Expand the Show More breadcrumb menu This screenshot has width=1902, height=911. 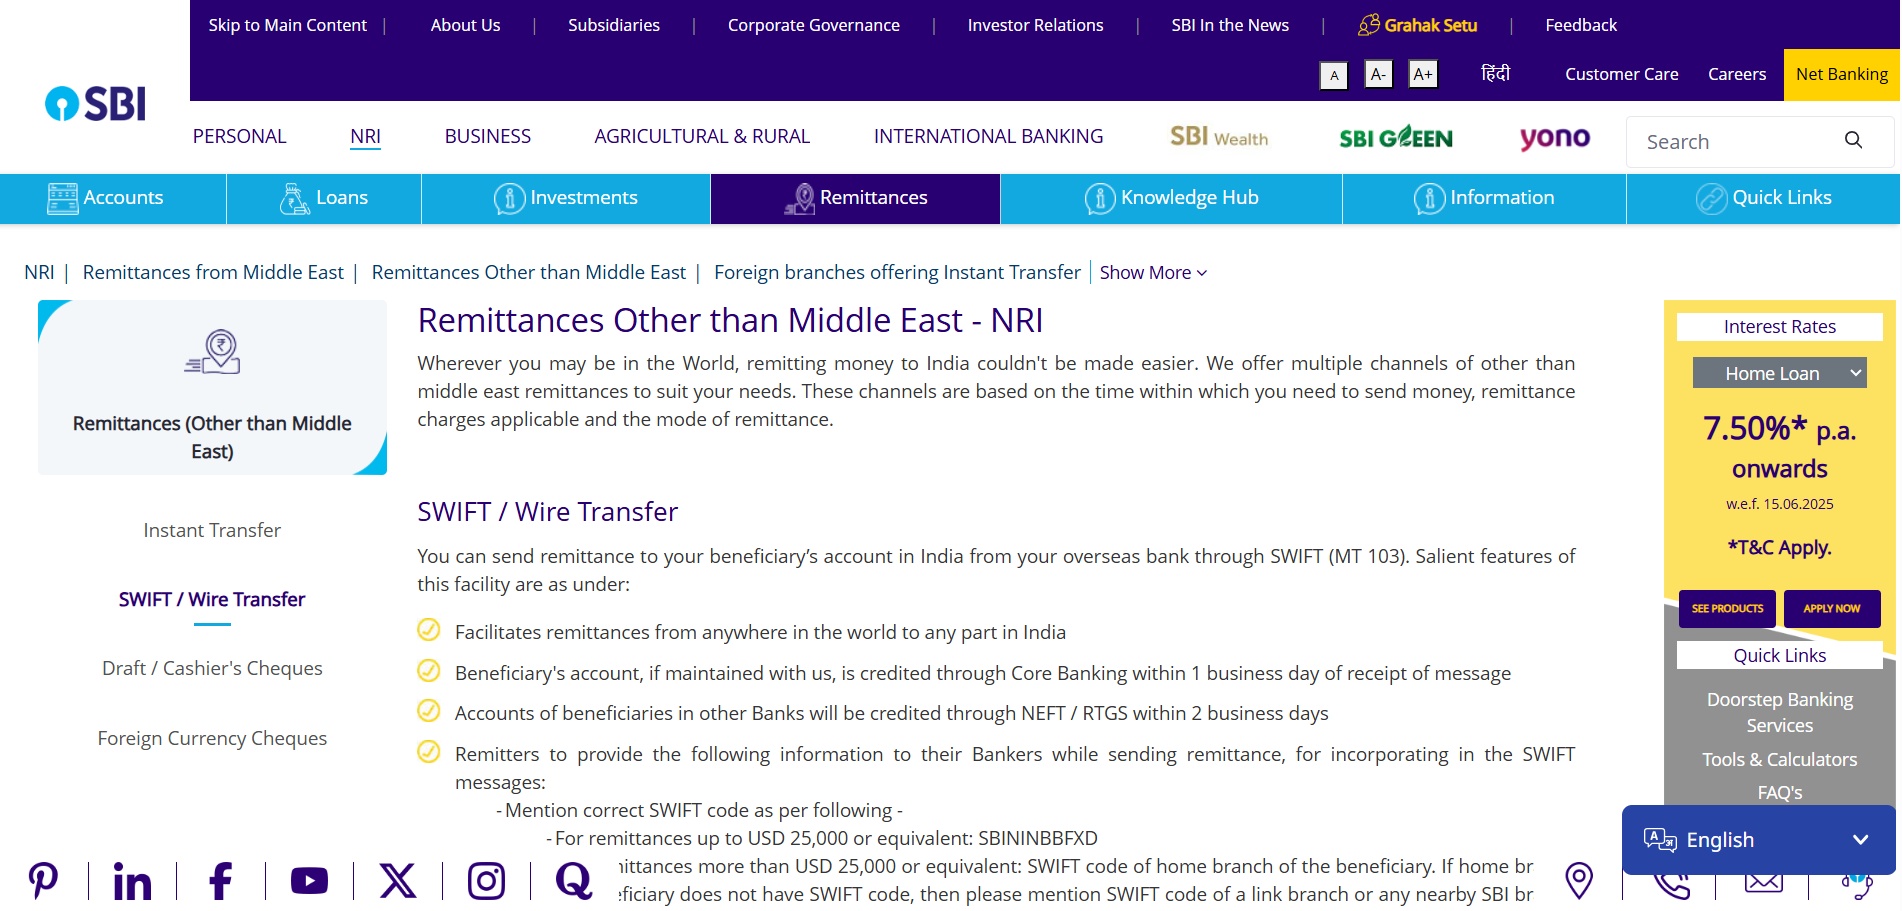(1151, 272)
